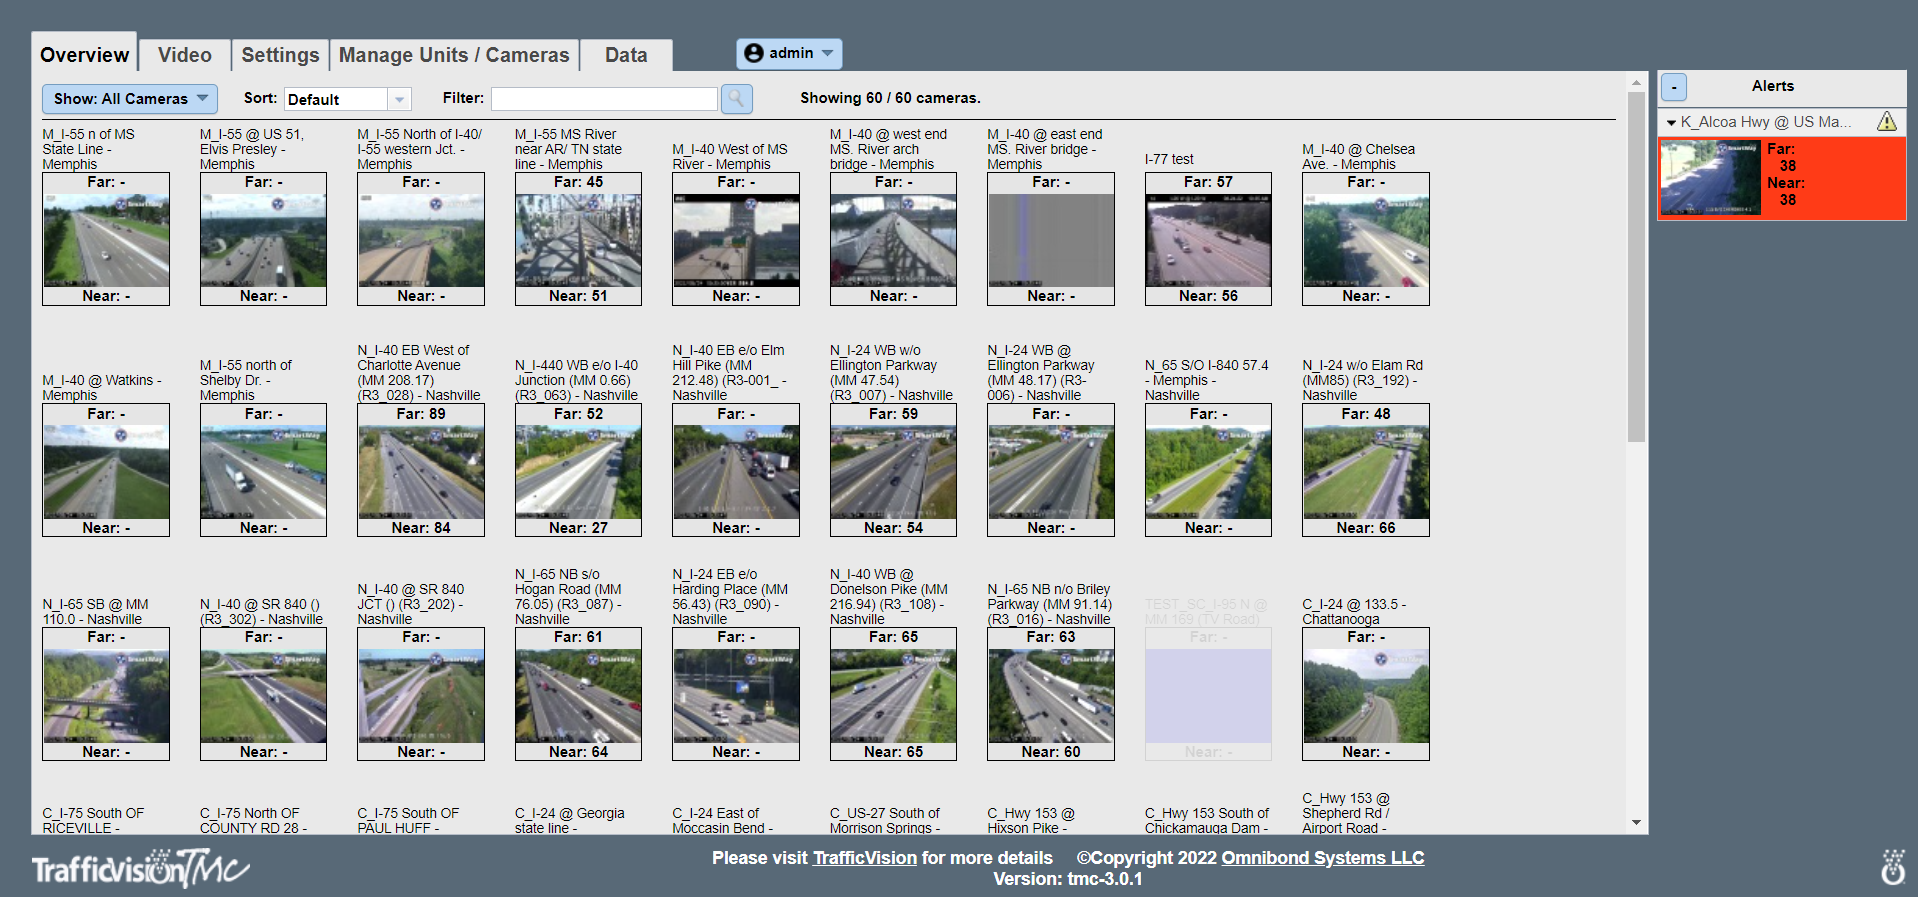Open the Data tab
The width and height of the screenshot is (1918, 897).
tap(626, 55)
